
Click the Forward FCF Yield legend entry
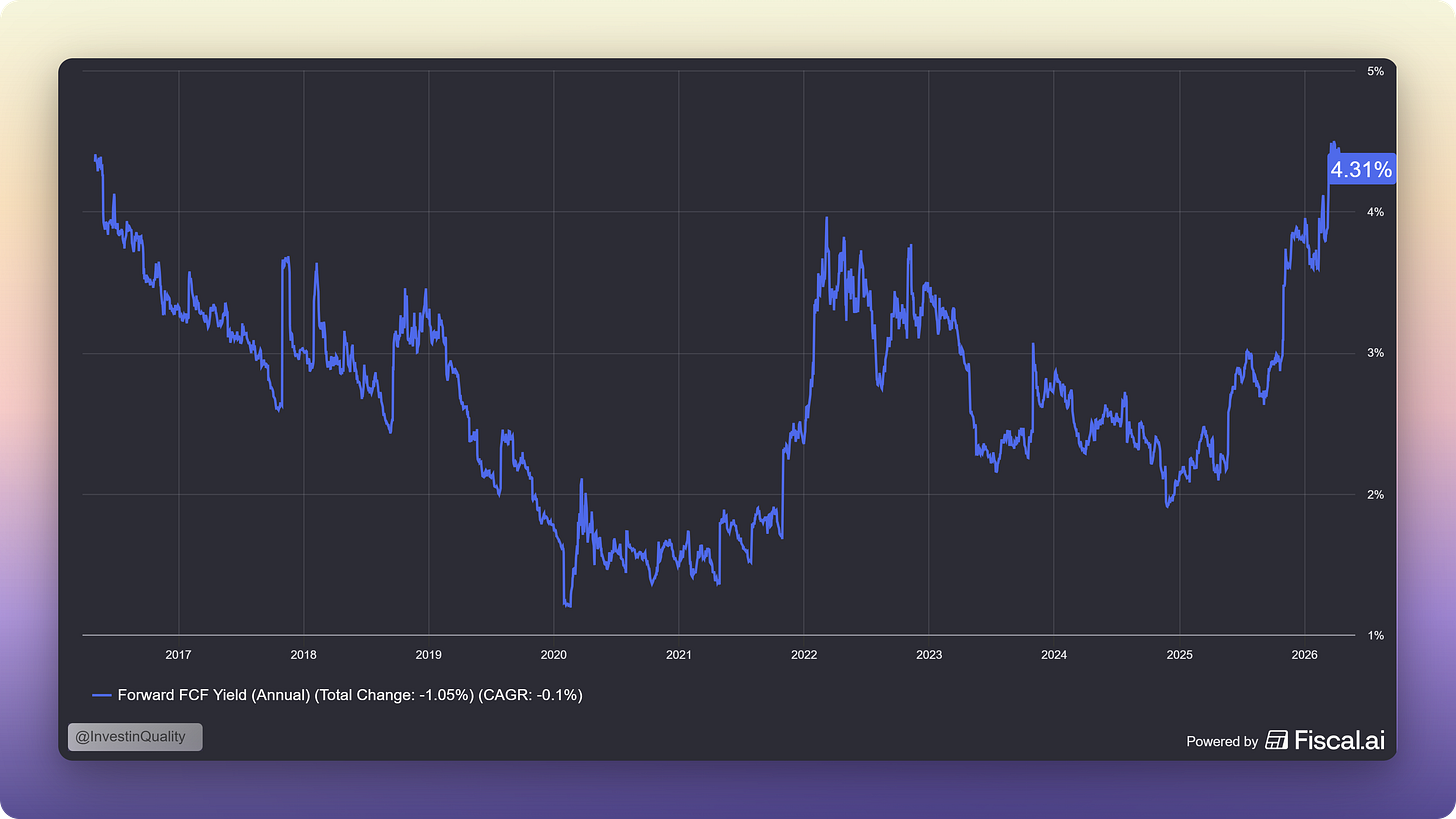click(337, 694)
